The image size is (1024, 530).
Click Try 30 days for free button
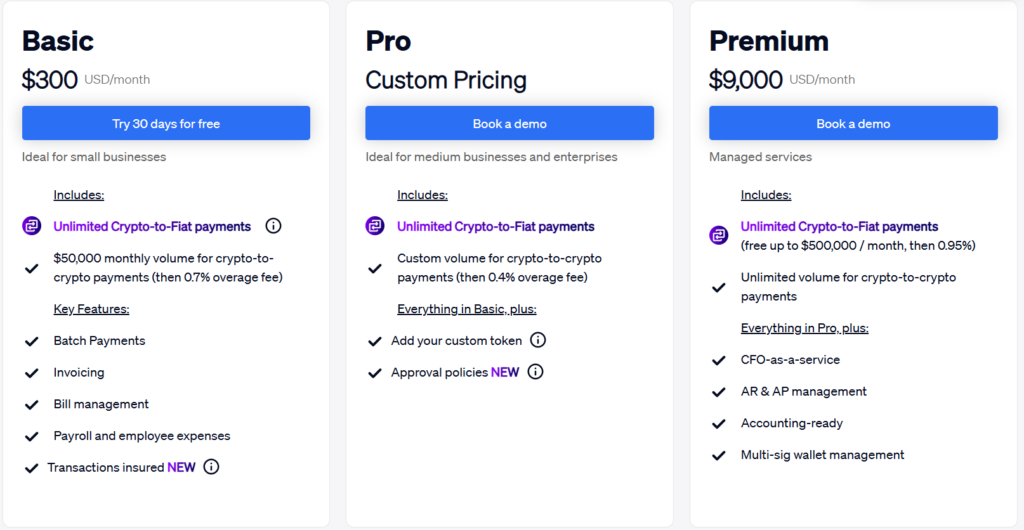tap(166, 124)
